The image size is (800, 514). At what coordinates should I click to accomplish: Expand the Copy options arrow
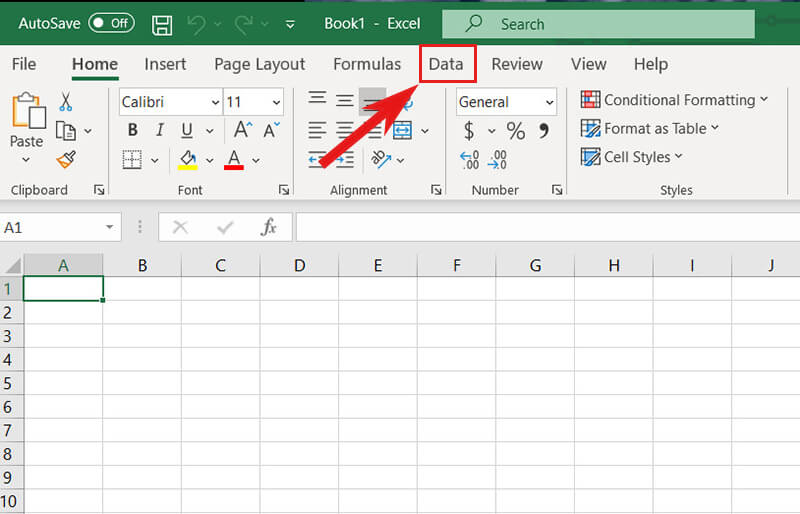88,131
